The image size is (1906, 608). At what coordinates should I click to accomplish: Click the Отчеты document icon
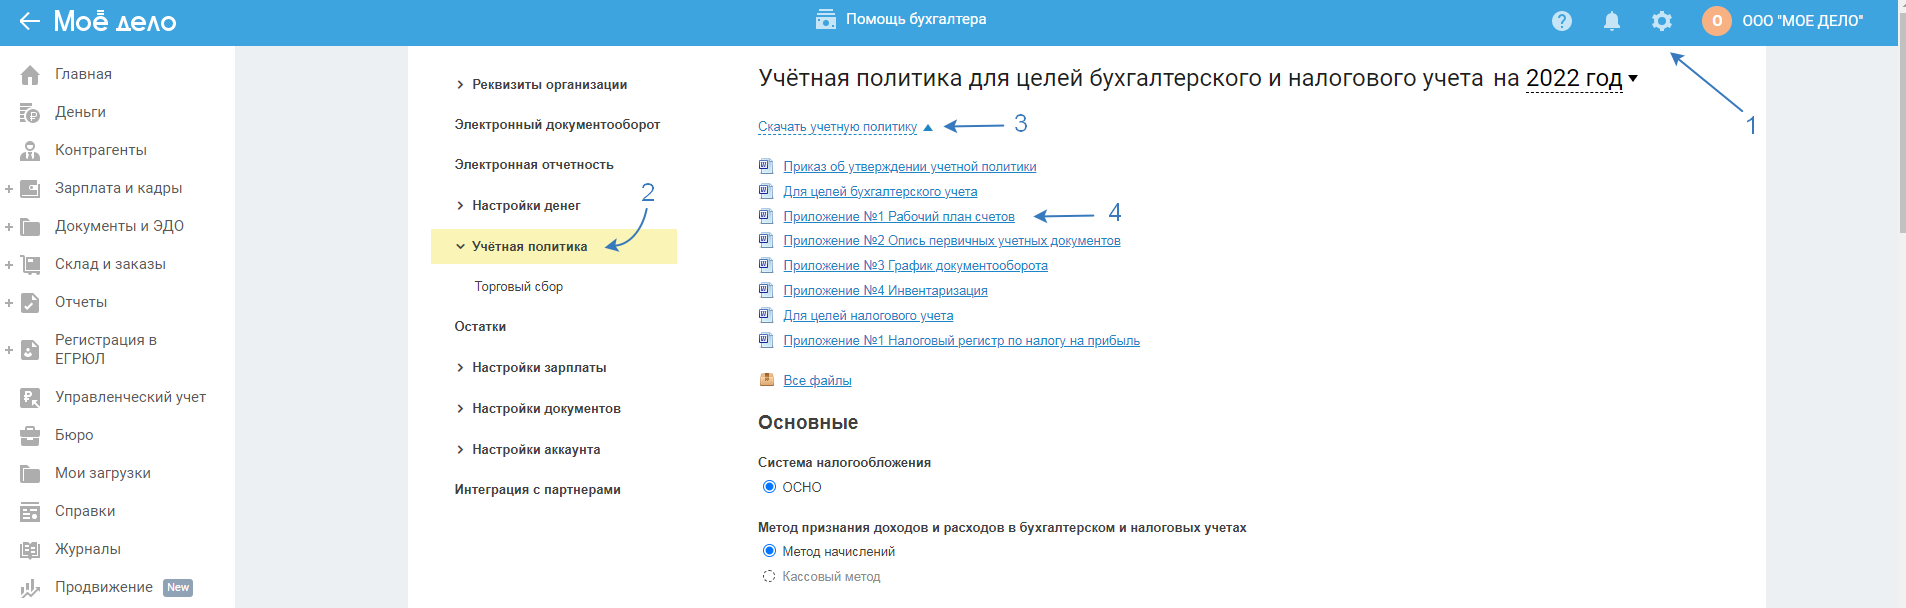[30, 303]
